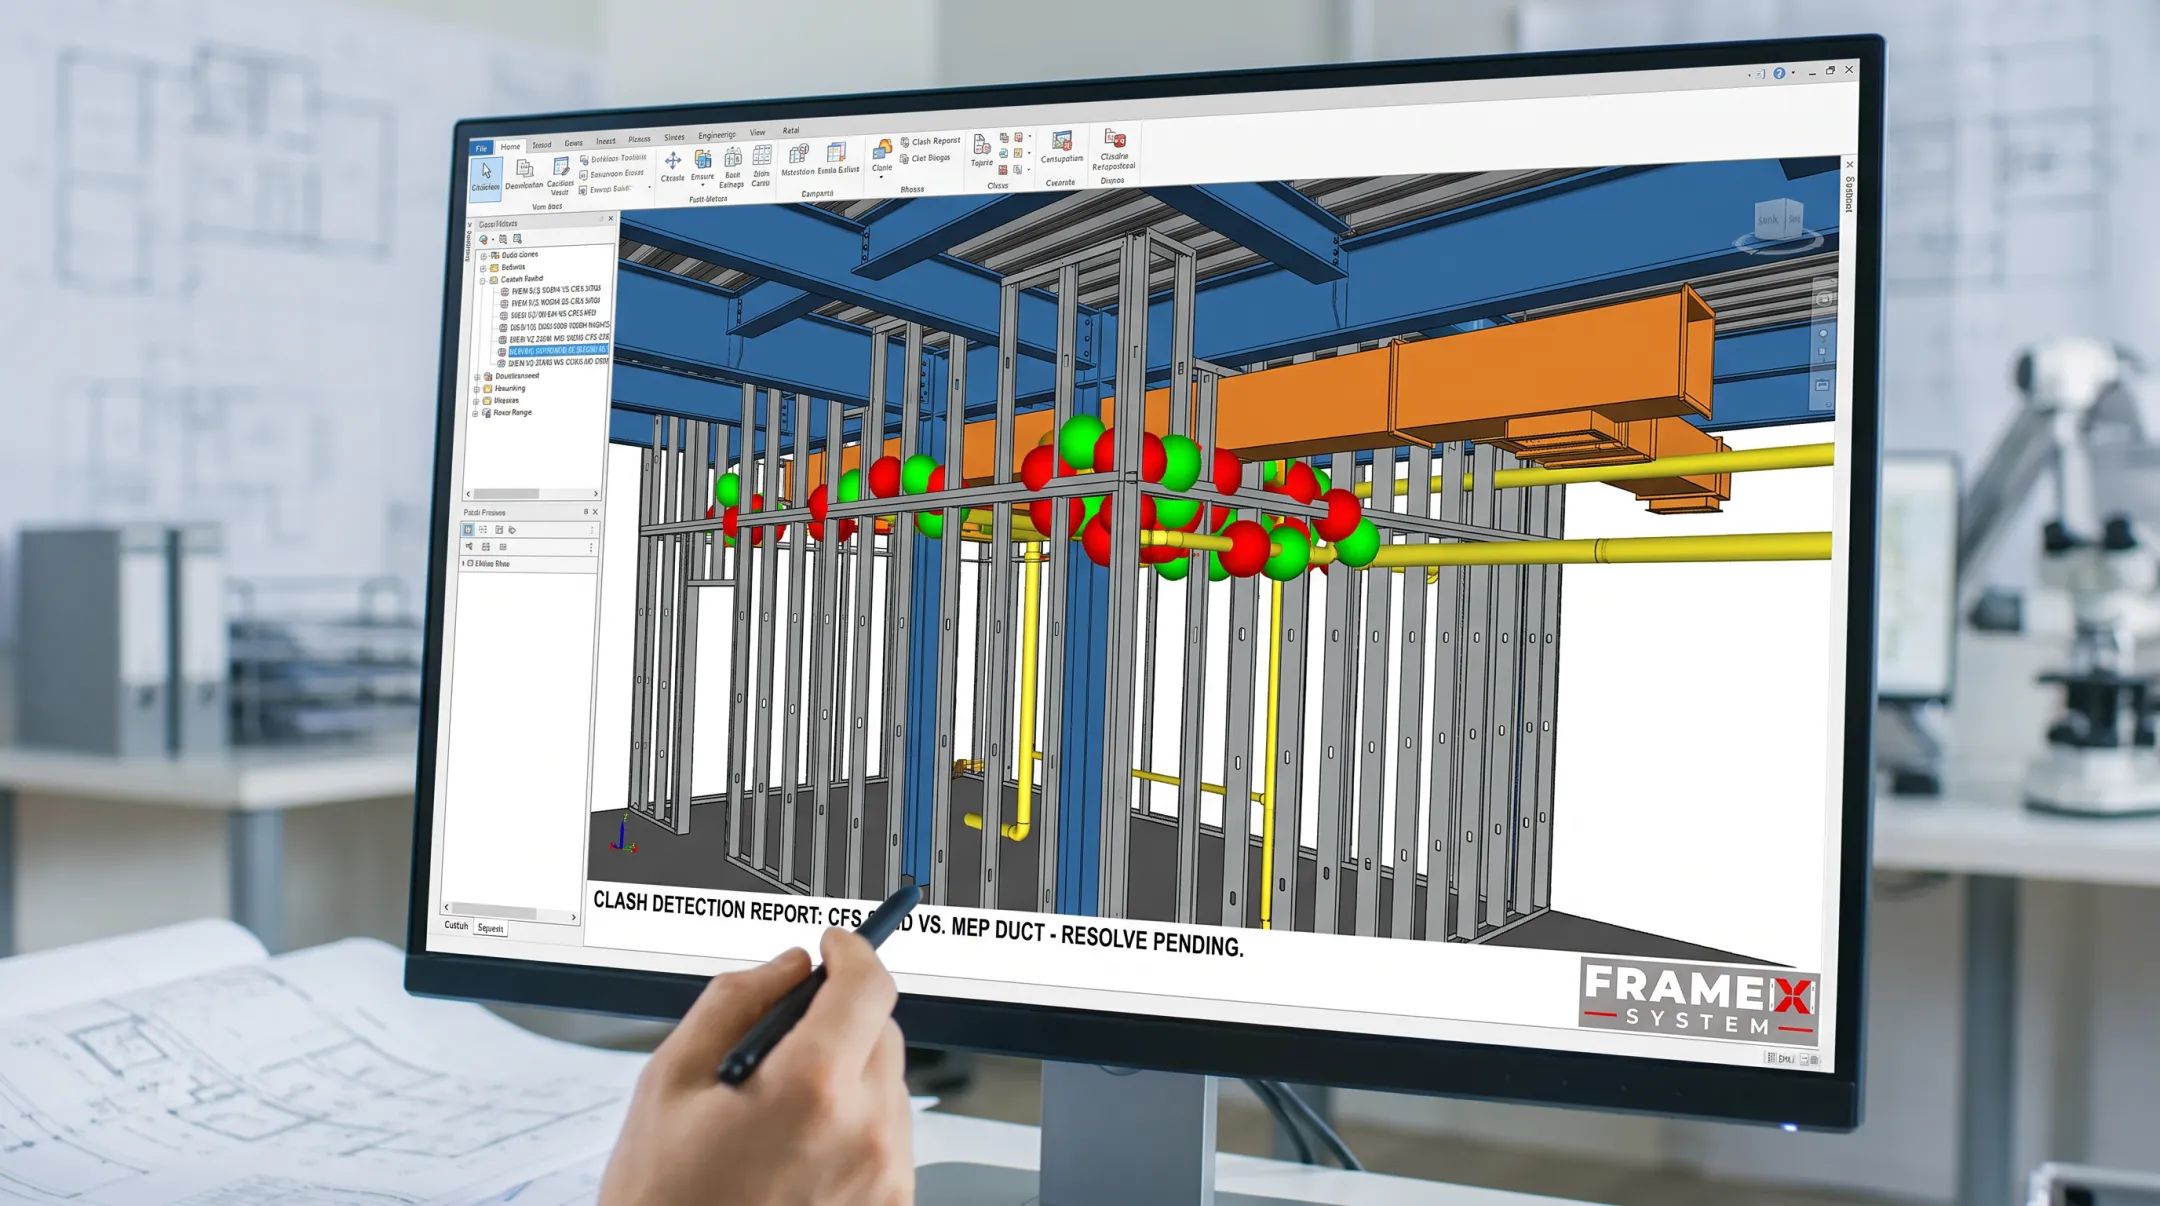Switch to the Engineerigo ribbon tab

(x=716, y=135)
